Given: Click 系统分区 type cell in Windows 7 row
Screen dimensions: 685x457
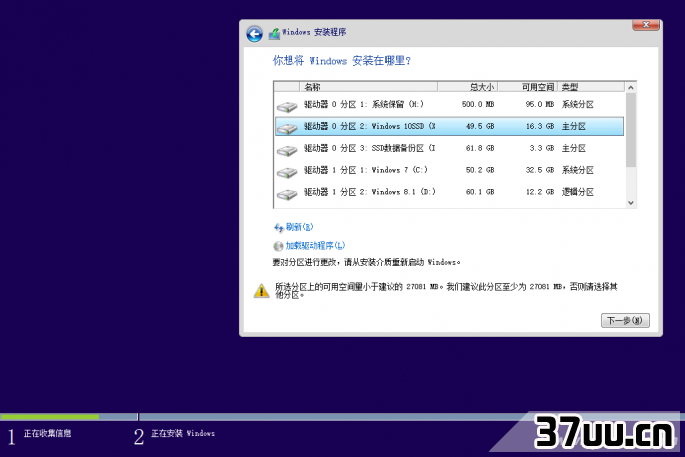Looking at the screenshot, I should pos(578,170).
